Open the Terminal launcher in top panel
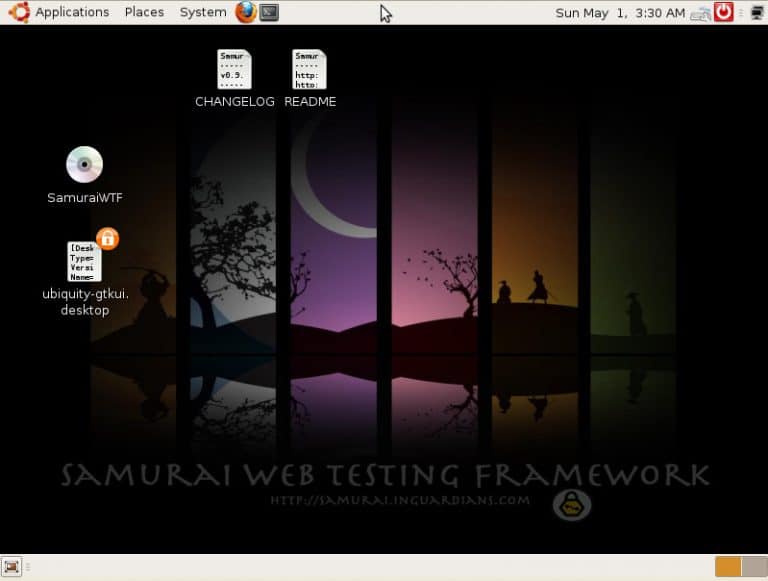Screen dimensions: 768x581 point(269,12)
